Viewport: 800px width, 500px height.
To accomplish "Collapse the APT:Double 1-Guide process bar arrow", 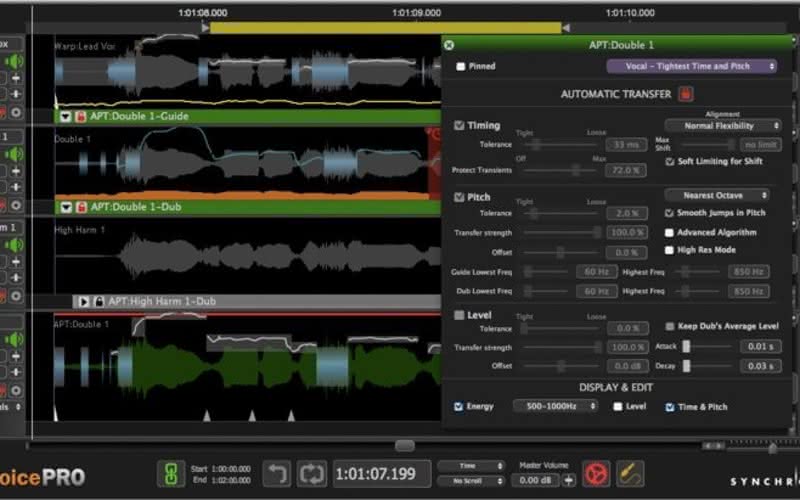I will point(65,116).
